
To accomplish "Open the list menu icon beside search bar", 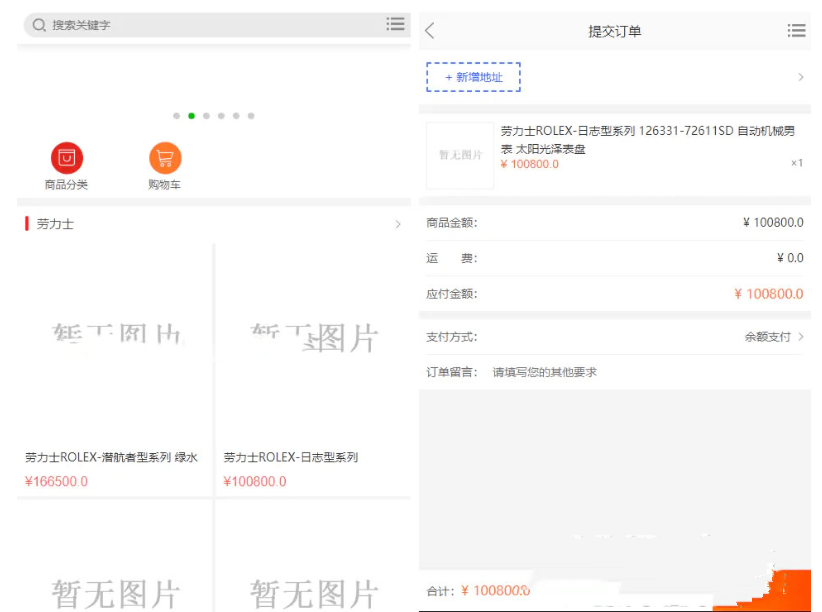I will point(396,24).
